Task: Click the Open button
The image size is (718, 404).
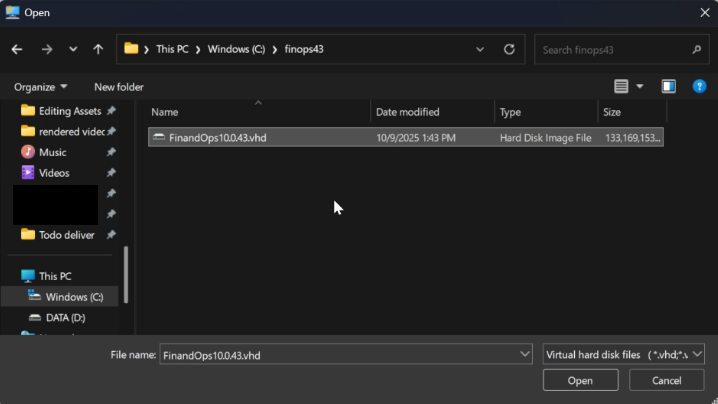Action: [x=580, y=380]
